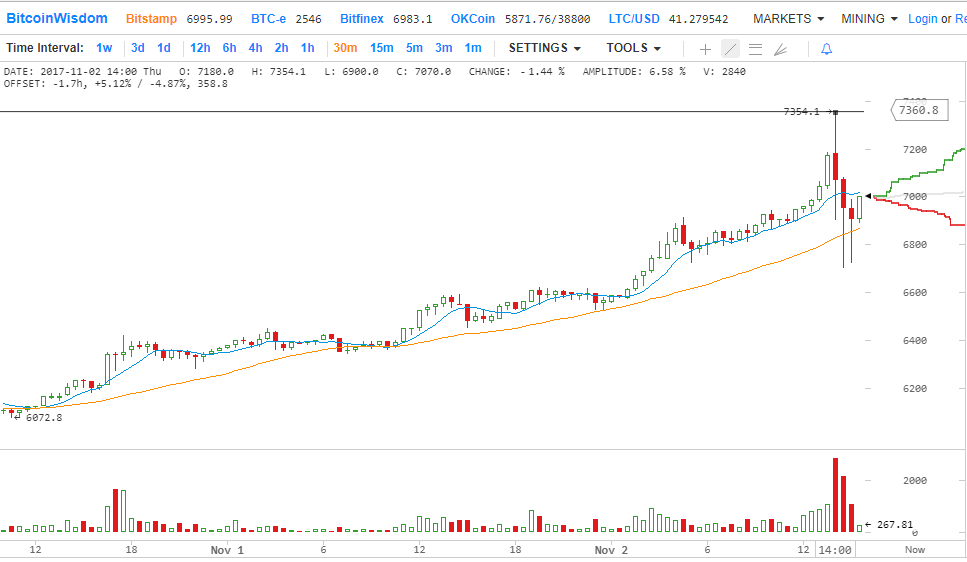Click the 14:00 time axis marker
Screen dimensions: 967x562
click(x=834, y=550)
